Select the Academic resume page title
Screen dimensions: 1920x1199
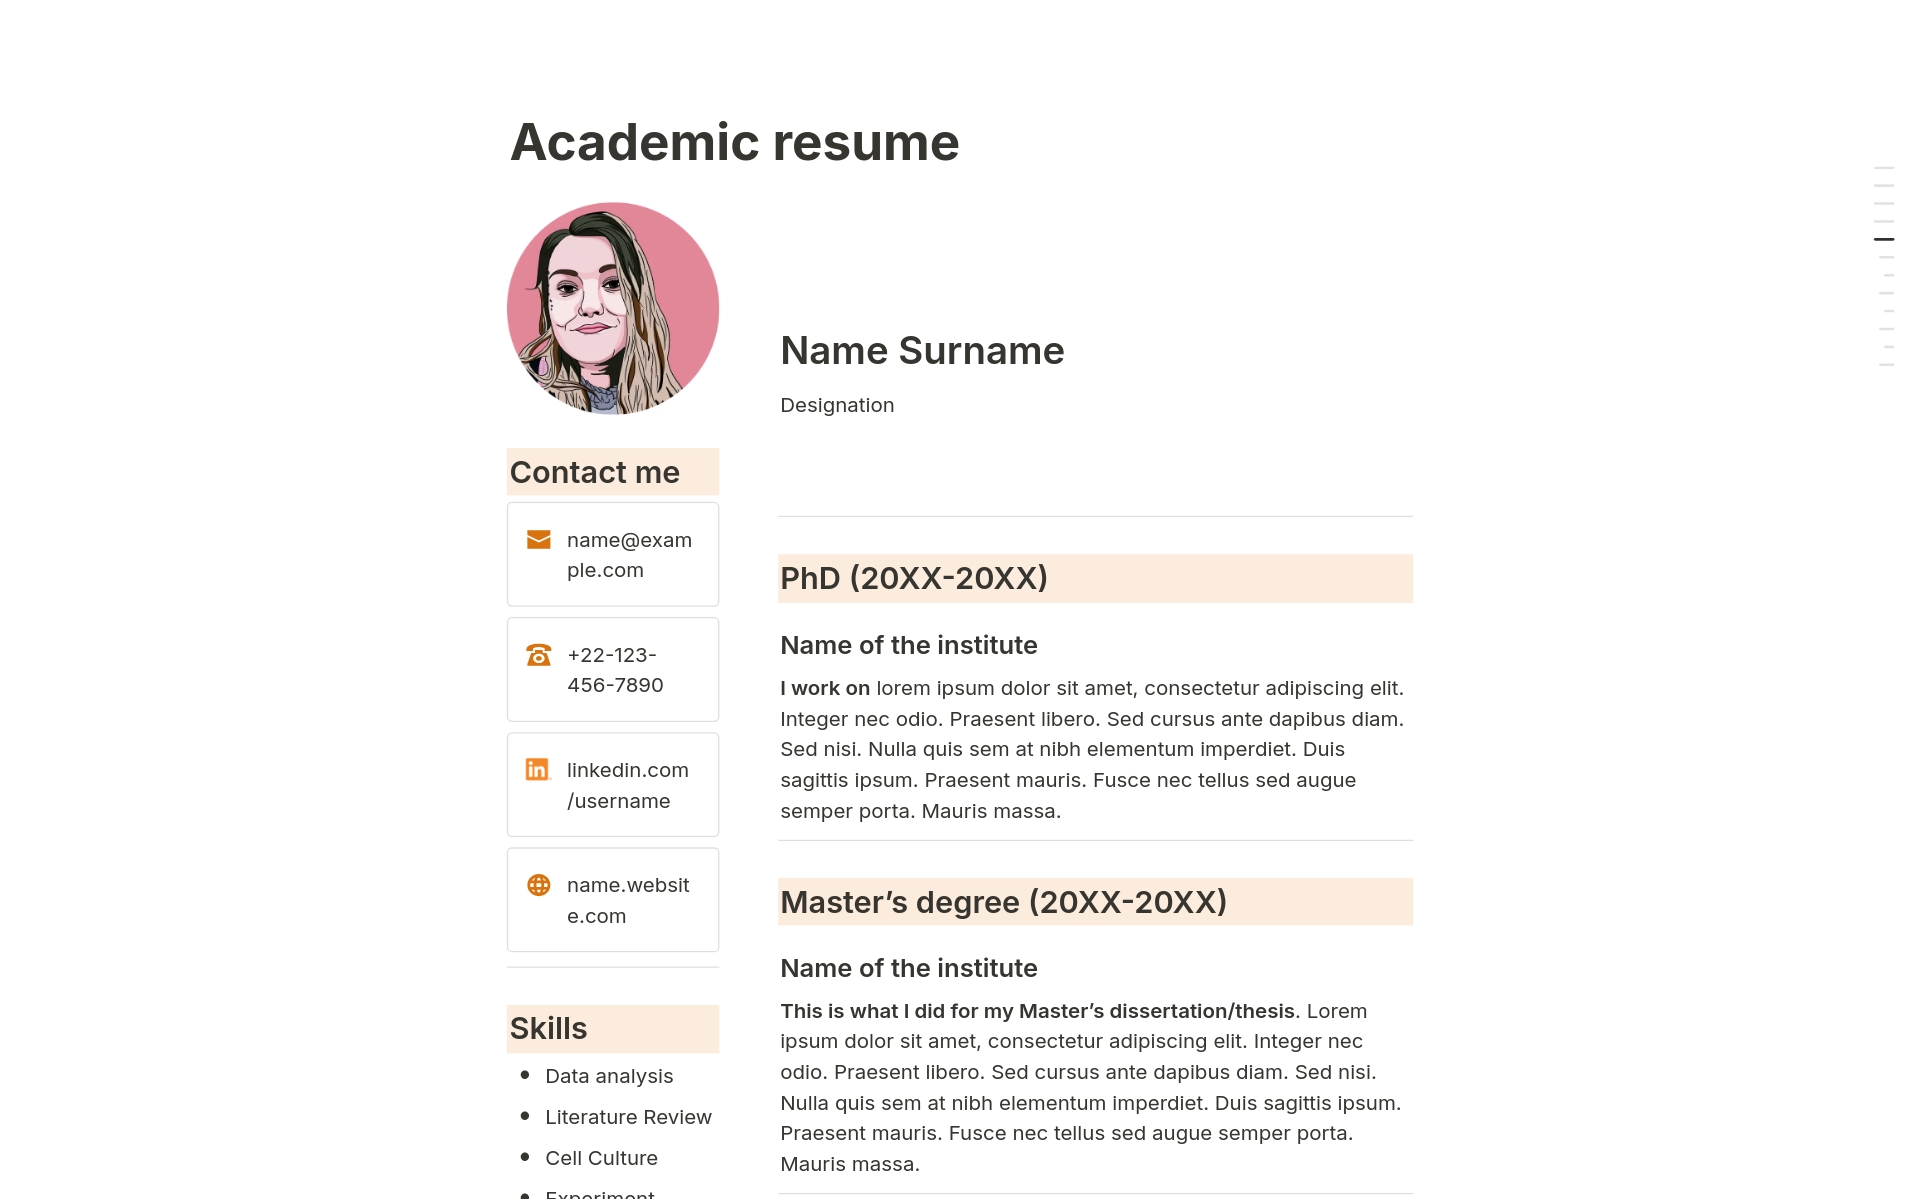734,142
